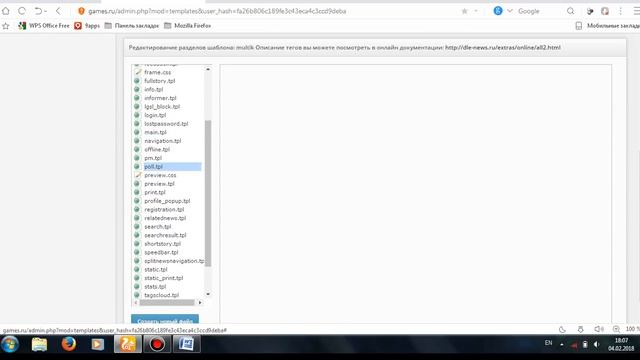Click horizontal scrollbar right arrow in file list

200,302
